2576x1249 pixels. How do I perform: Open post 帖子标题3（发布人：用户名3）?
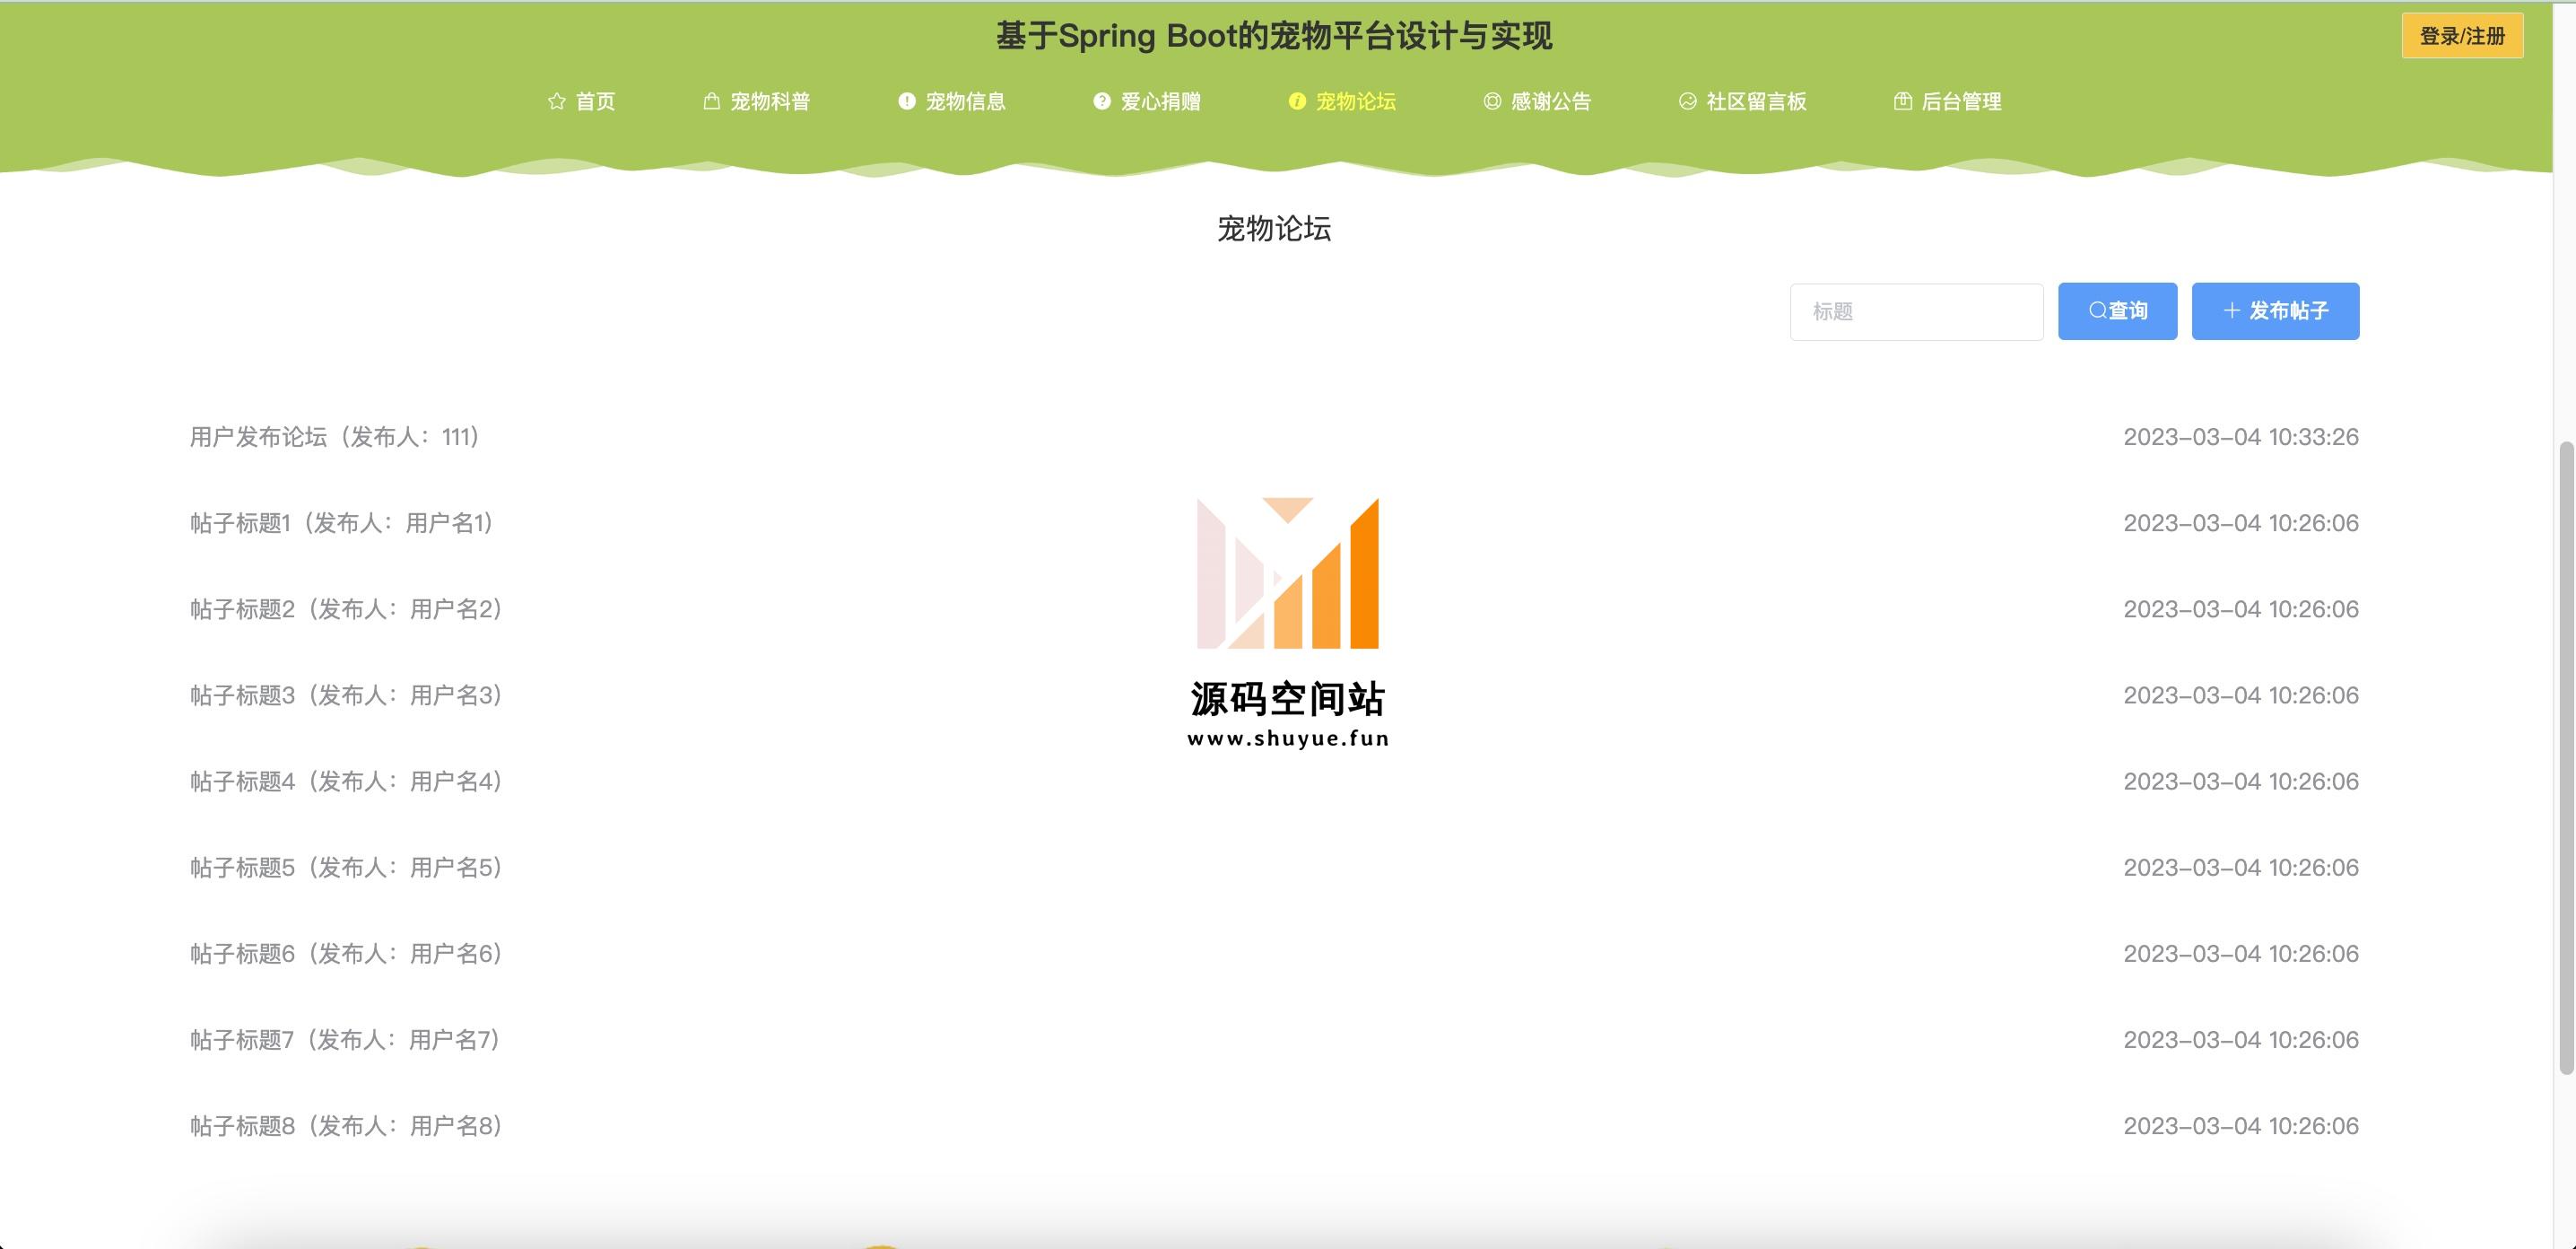pyautogui.click(x=348, y=695)
